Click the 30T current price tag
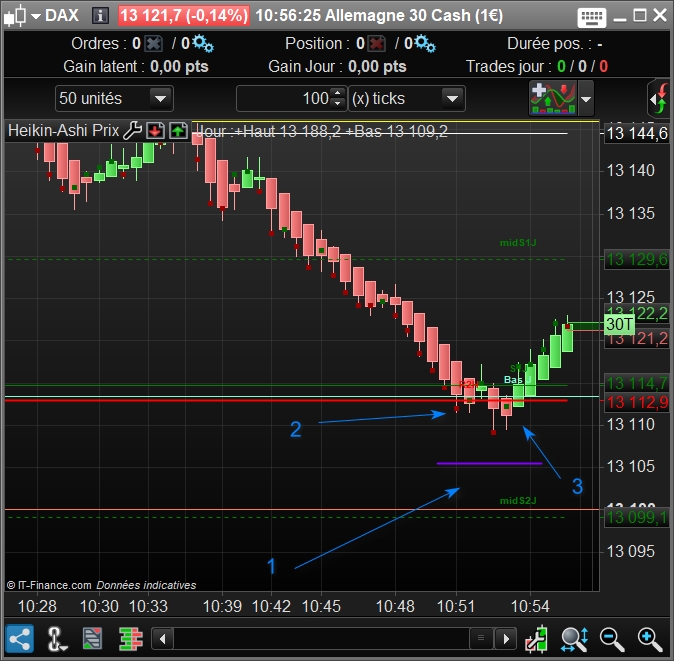This screenshot has width=674, height=661. click(619, 324)
